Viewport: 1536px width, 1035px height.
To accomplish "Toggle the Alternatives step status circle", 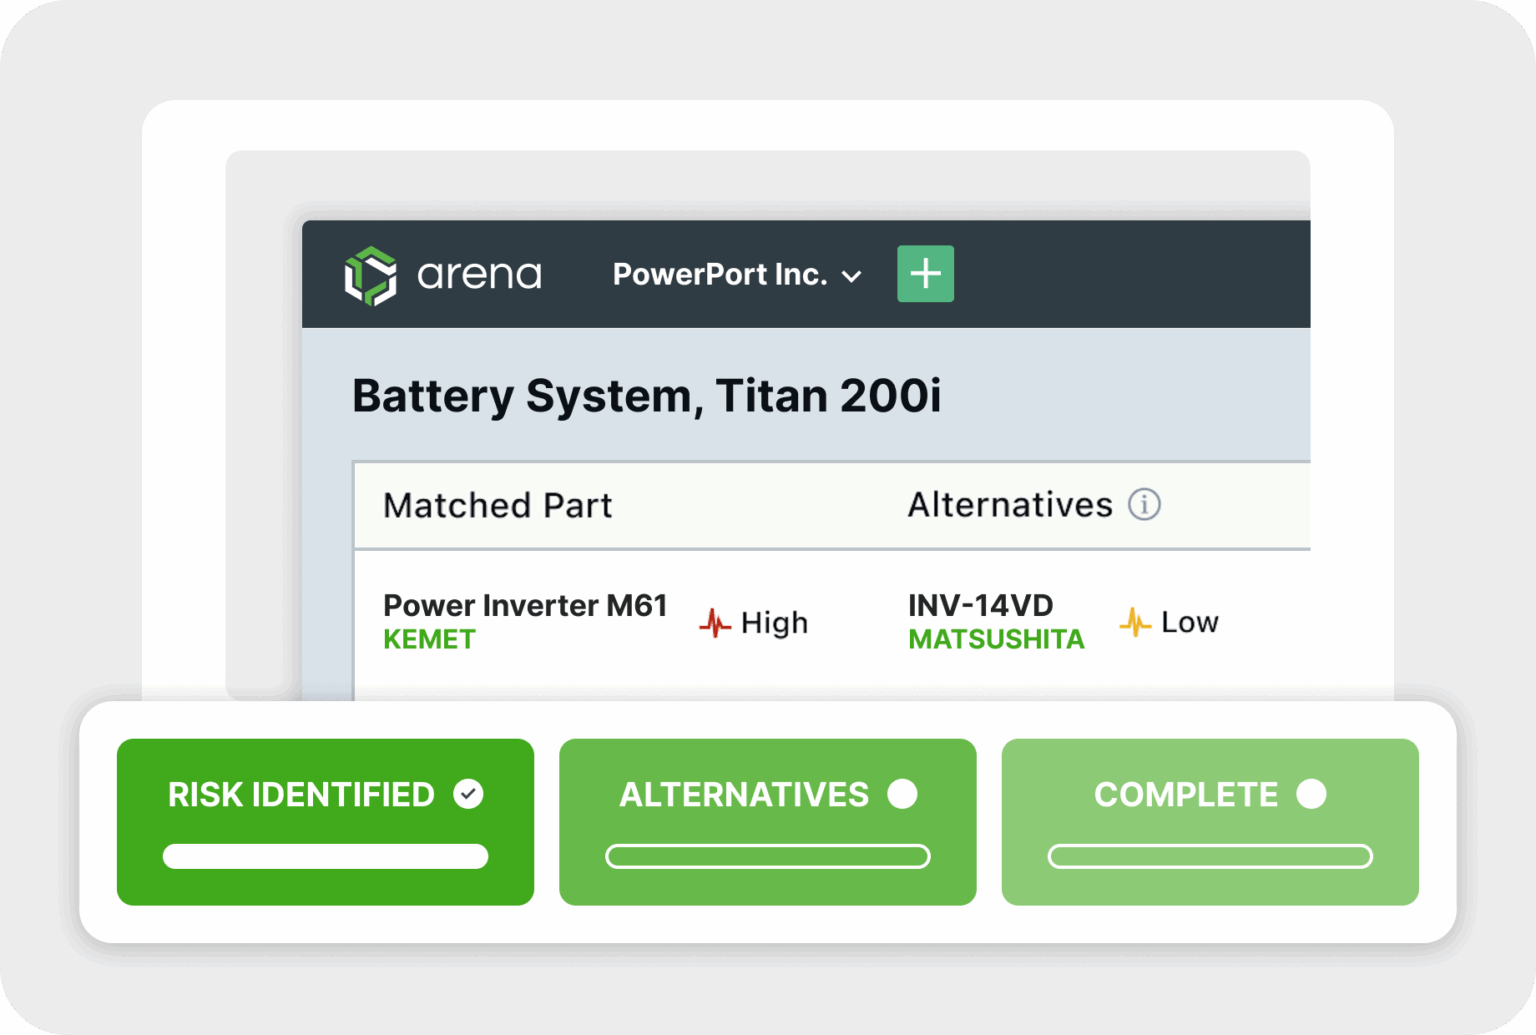I will coord(902,794).
